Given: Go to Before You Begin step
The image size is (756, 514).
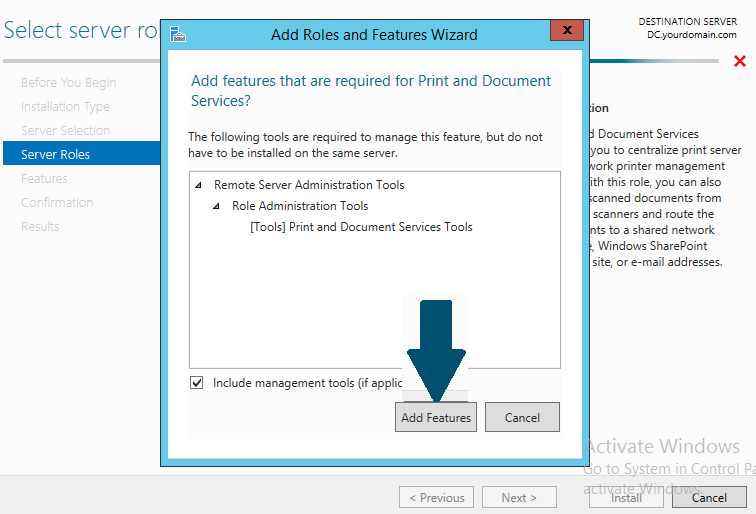Looking at the screenshot, I should 68,82.
